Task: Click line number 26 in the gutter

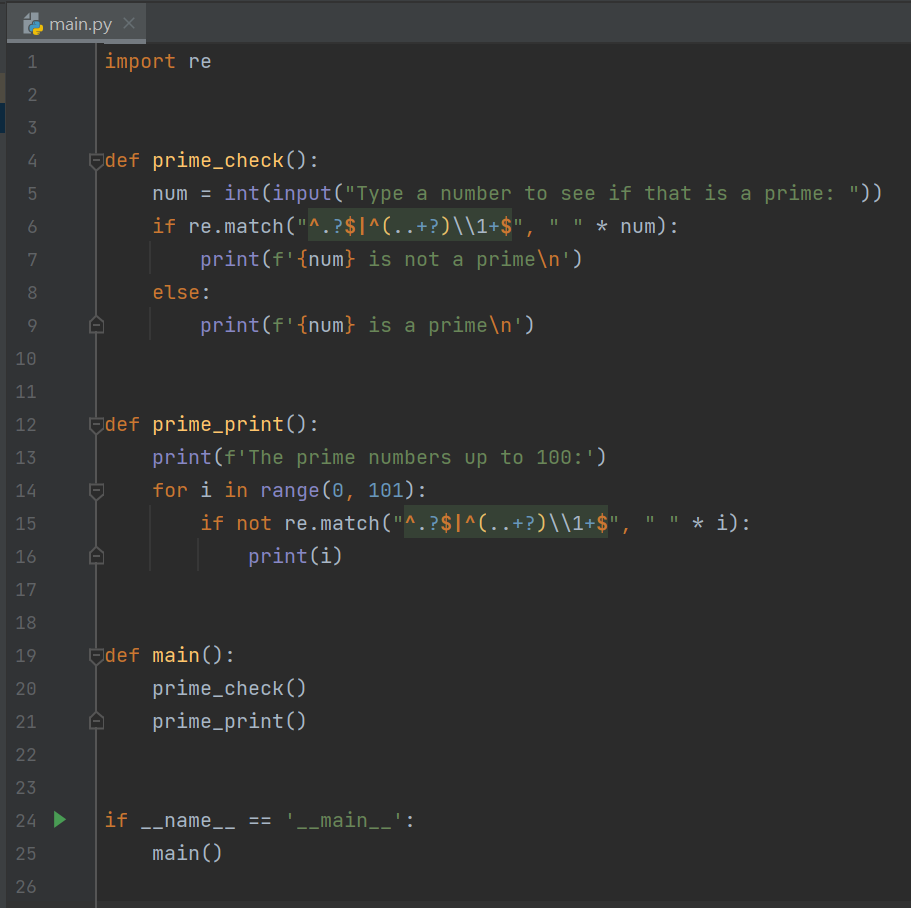Action: (x=26, y=887)
